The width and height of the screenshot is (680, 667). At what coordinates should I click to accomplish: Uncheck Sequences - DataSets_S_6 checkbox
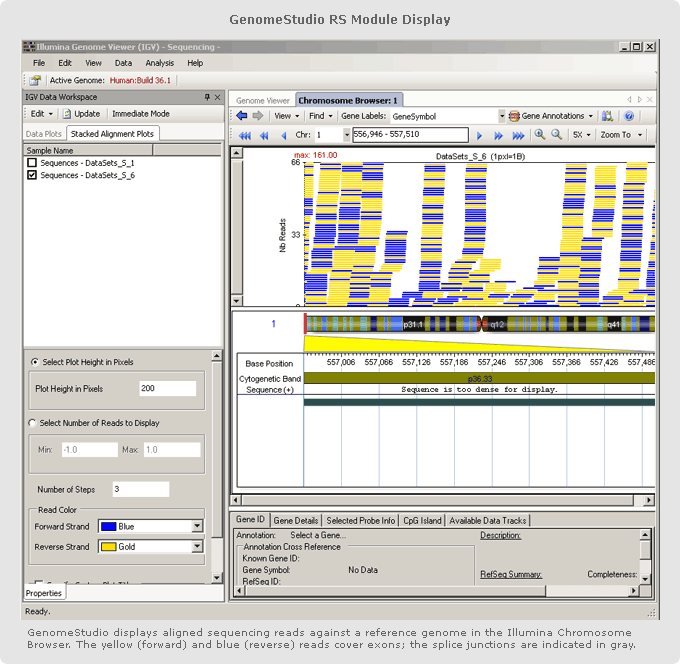click(x=32, y=175)
